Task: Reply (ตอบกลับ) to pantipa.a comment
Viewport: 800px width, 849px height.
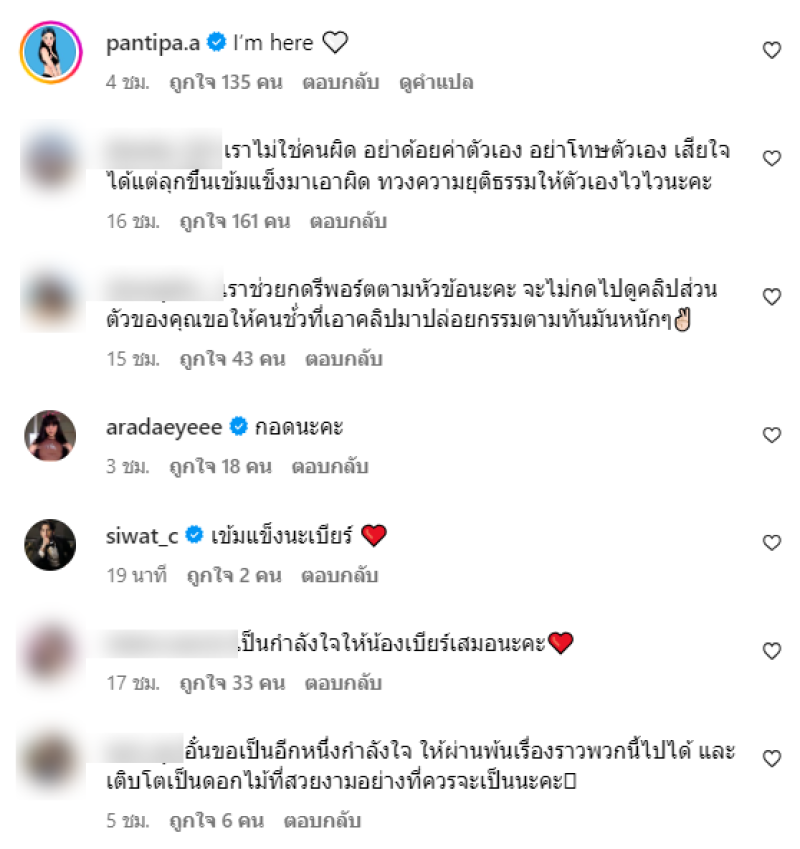Action: coord(340,82)
